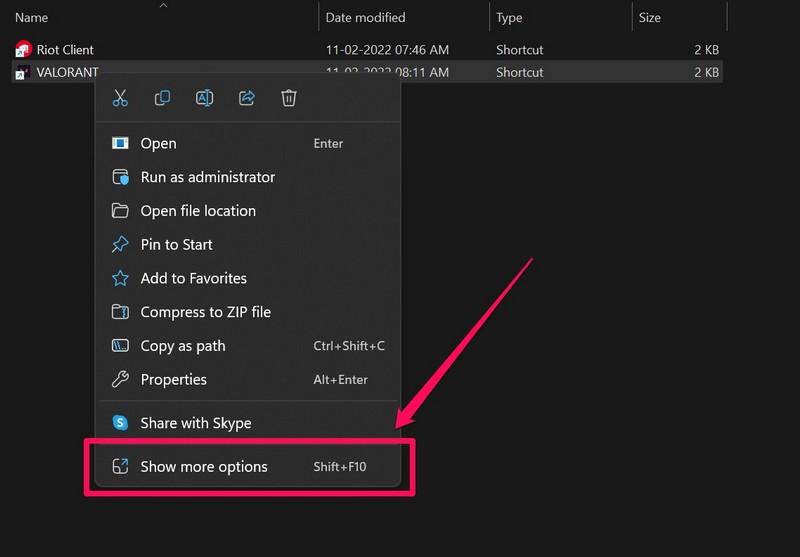Choose Compress to ZIP file
800x557 pixels.
[x=205, y=312]
